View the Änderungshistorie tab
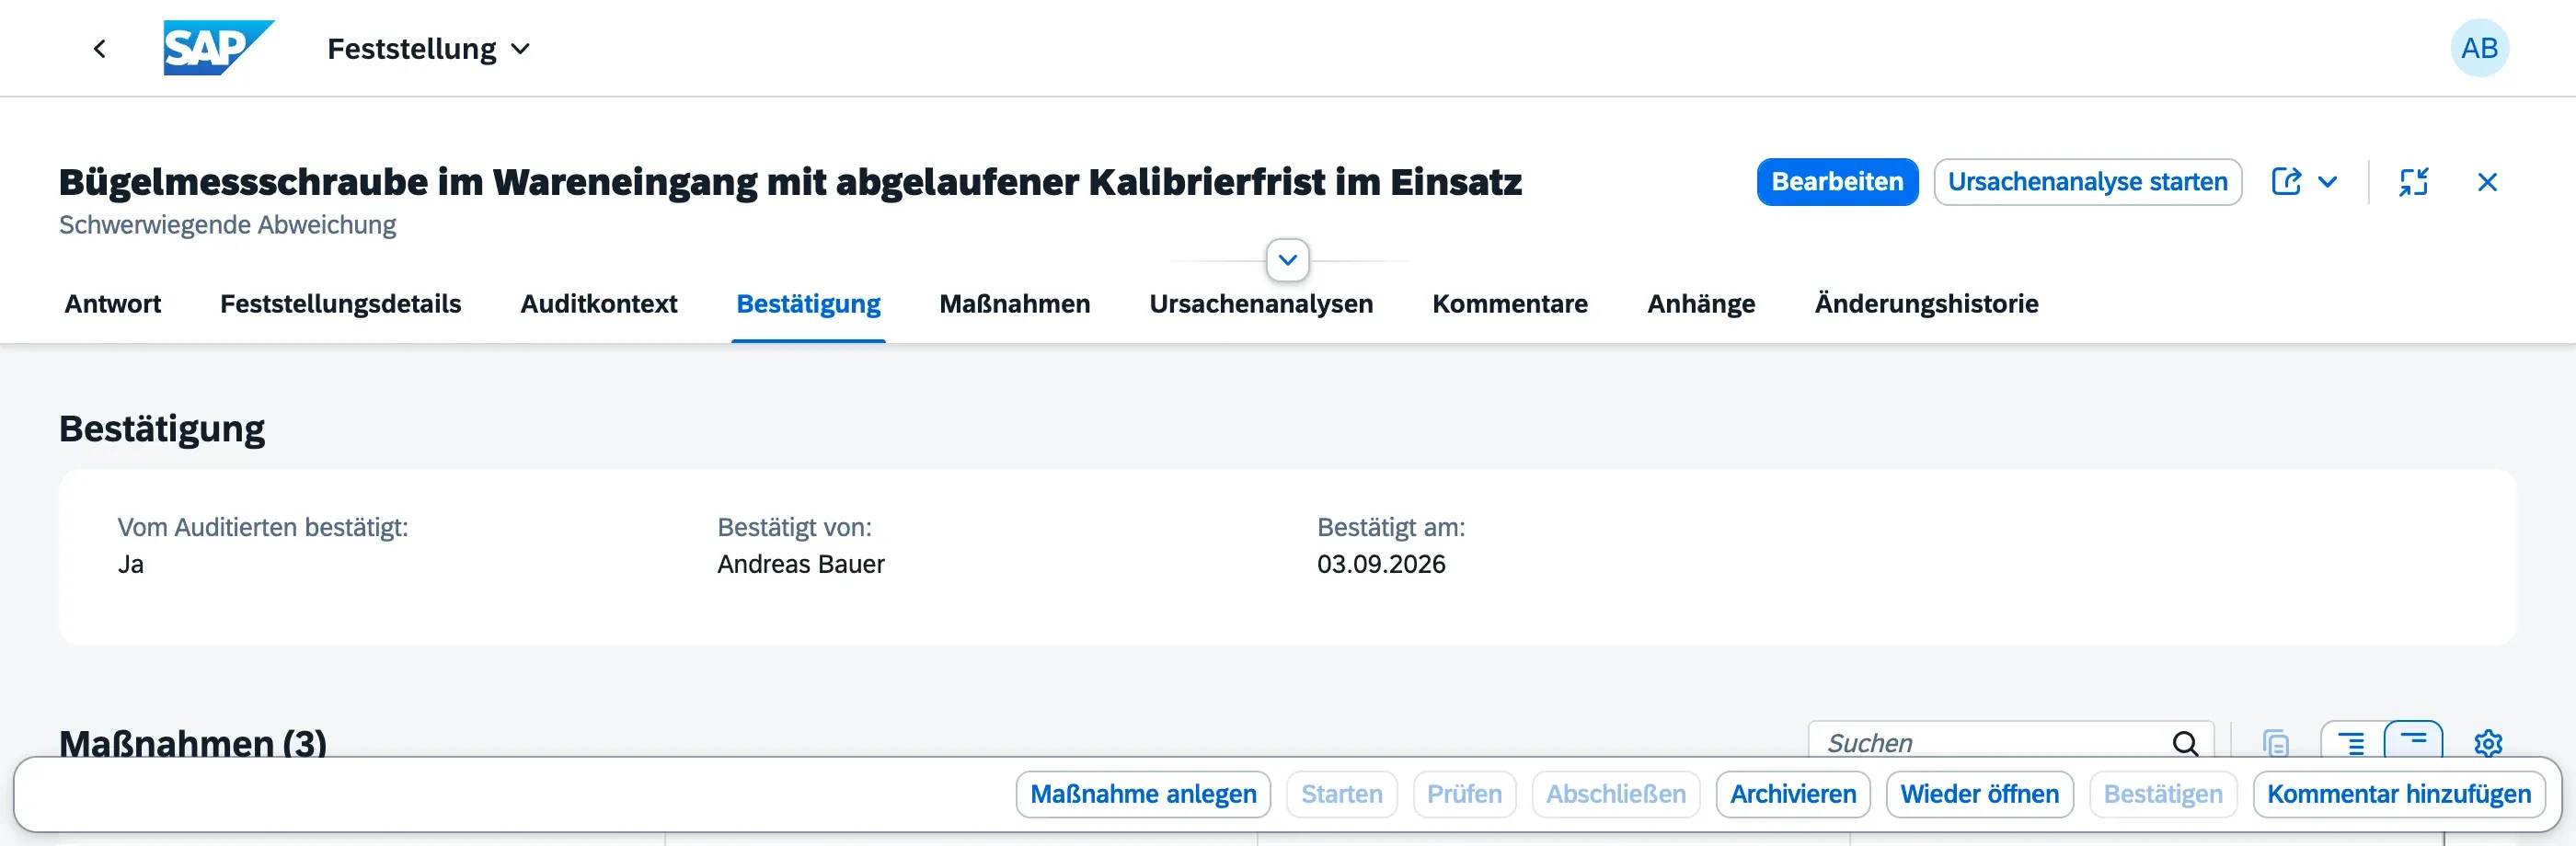 tap(1926, 304)
